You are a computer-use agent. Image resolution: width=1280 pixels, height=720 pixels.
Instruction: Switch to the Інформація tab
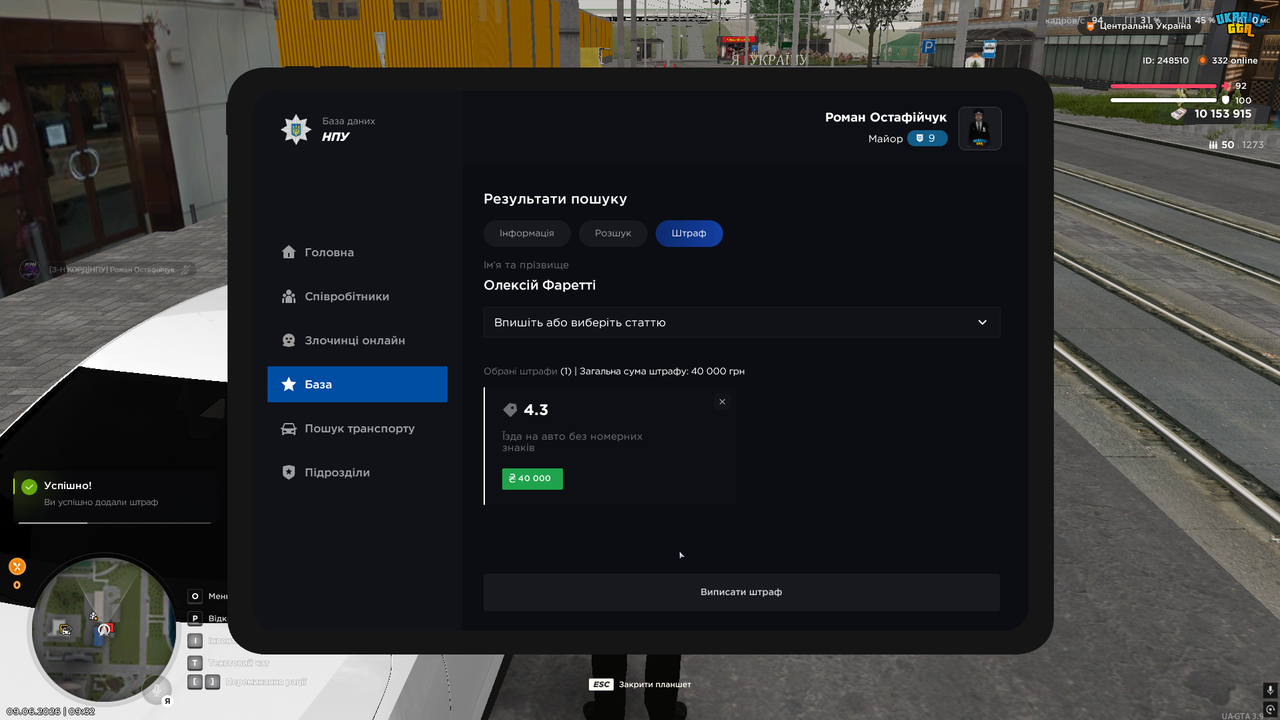click(x=527, y=233)
